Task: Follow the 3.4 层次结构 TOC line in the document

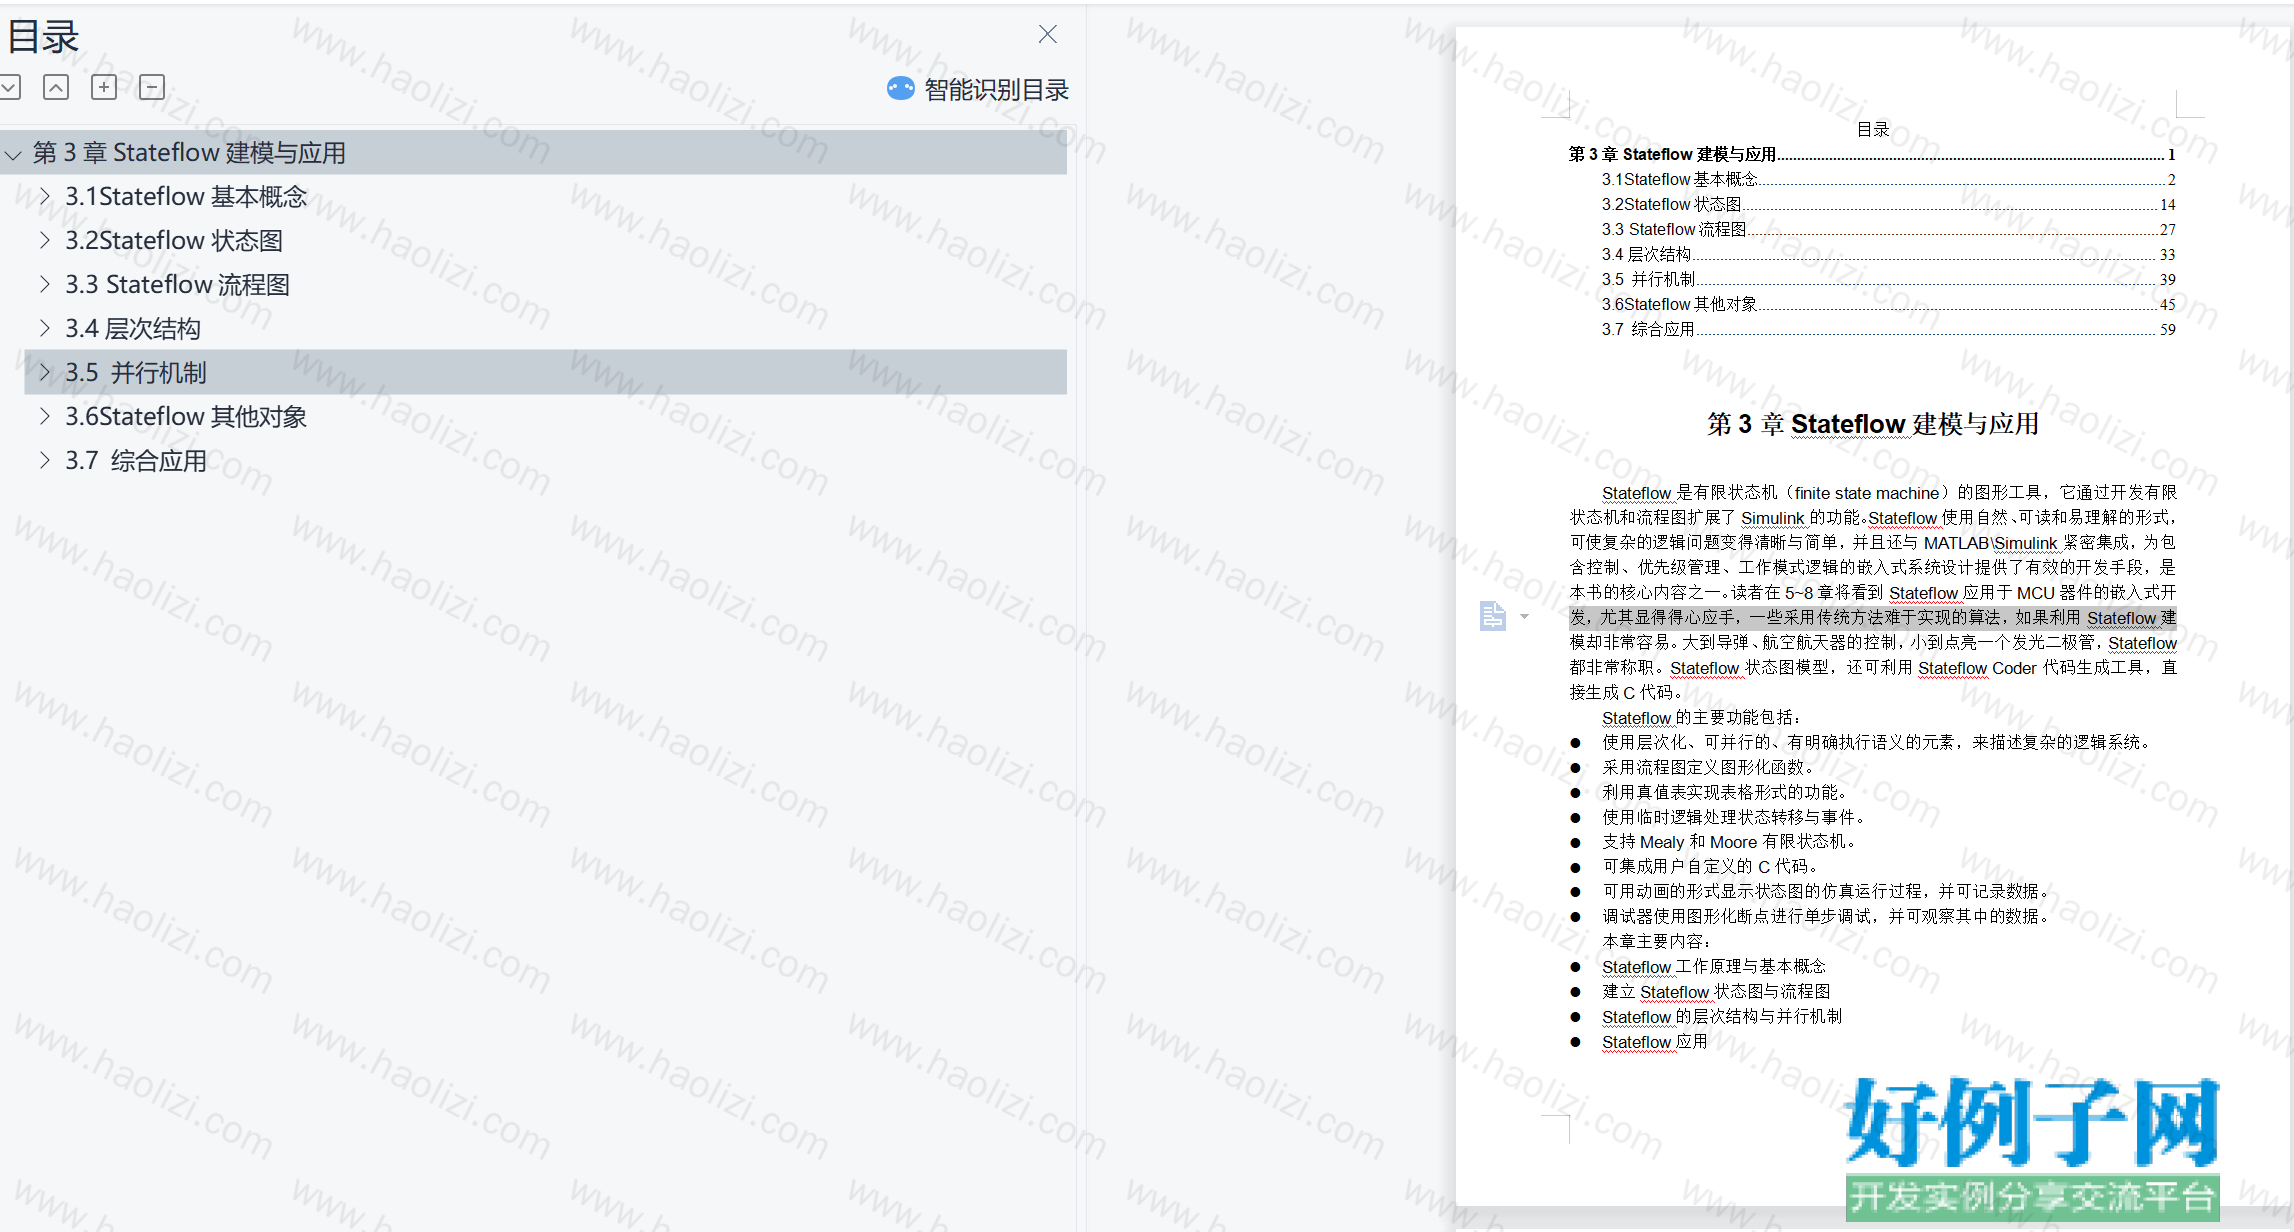Action: [1888, 254]
